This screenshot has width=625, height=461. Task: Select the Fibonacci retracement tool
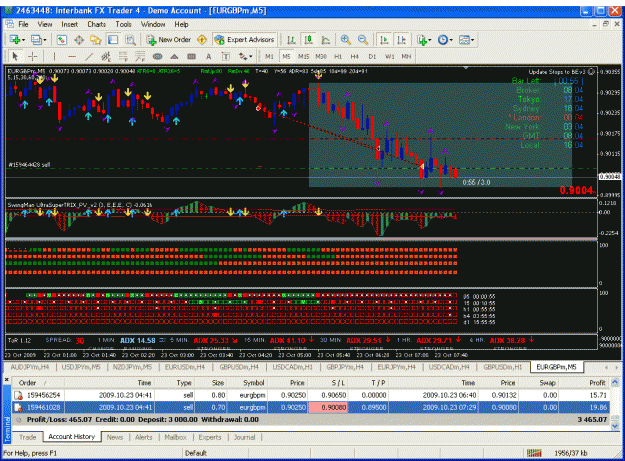(x=123, y=56)
